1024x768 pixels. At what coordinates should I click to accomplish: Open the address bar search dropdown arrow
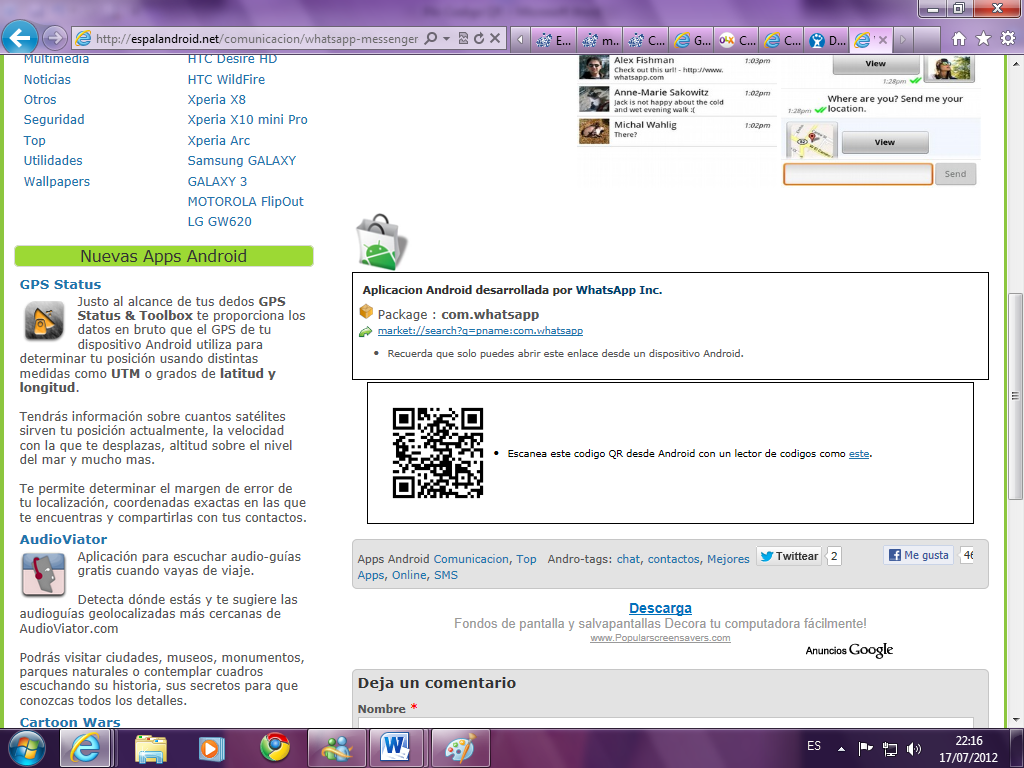pyautogui.click(x=445, y=39)
